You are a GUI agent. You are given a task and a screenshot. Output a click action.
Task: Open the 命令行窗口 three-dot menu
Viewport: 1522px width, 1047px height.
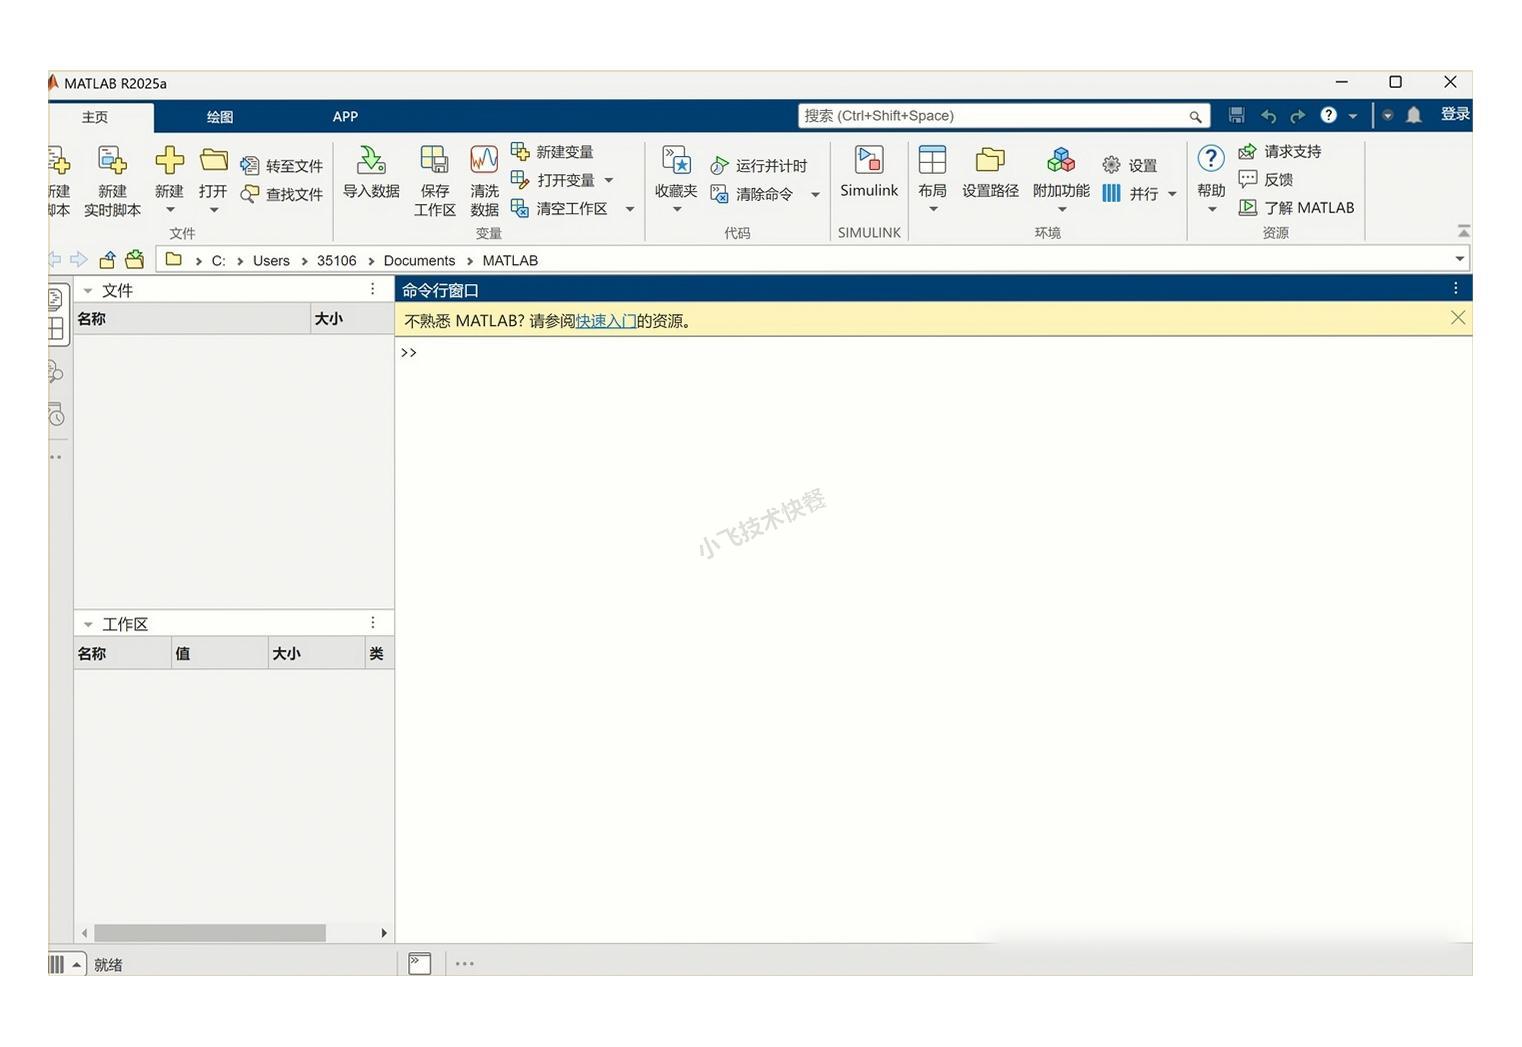point(1456,288)
